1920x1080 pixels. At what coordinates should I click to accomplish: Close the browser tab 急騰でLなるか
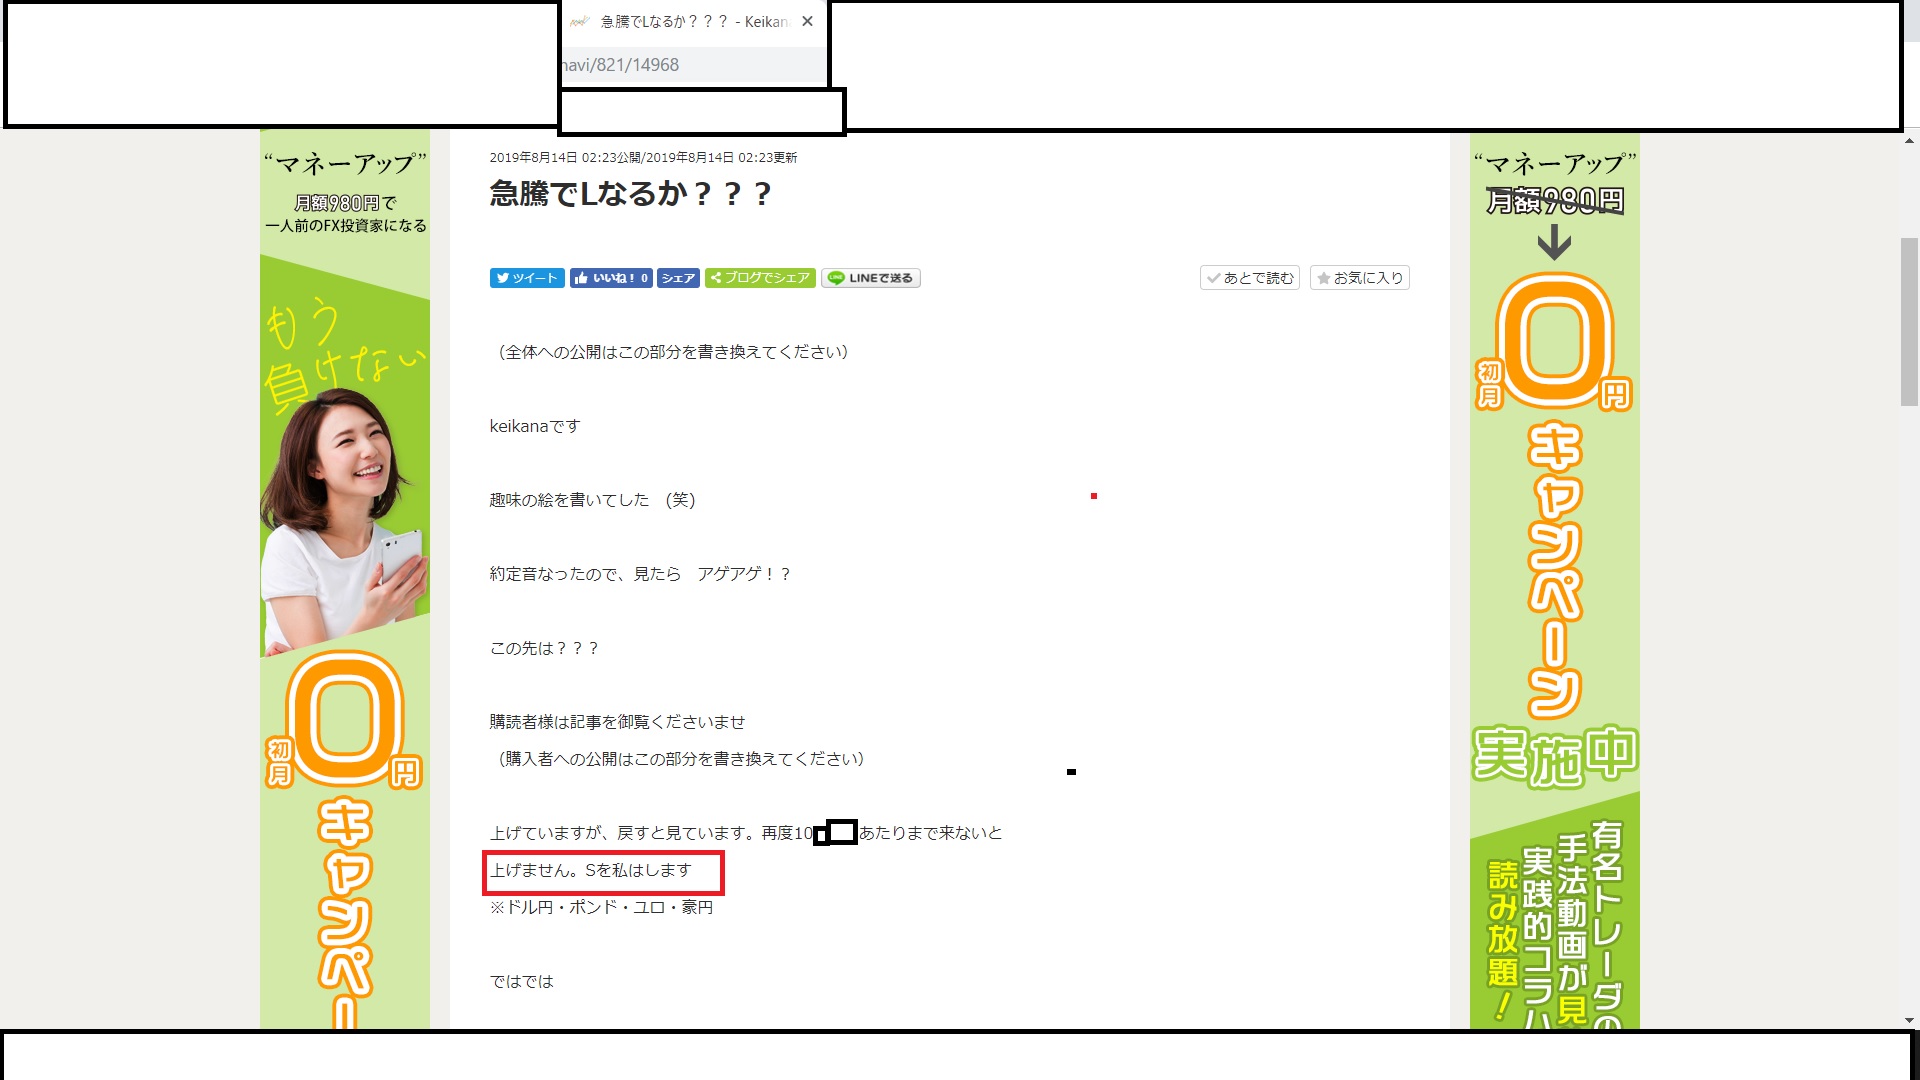pos(808,21)
